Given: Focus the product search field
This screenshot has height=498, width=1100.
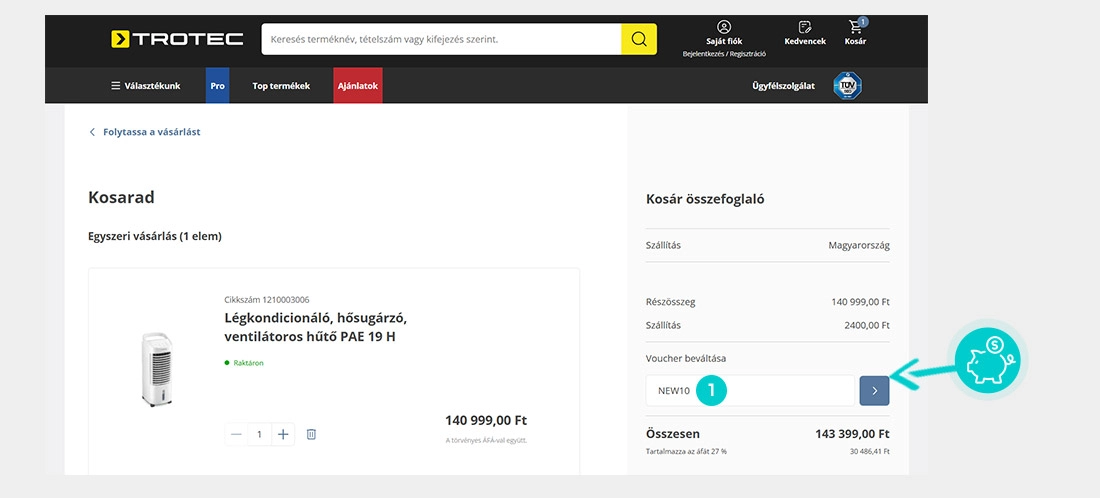Looking at the screenshot, I should 441,39.
